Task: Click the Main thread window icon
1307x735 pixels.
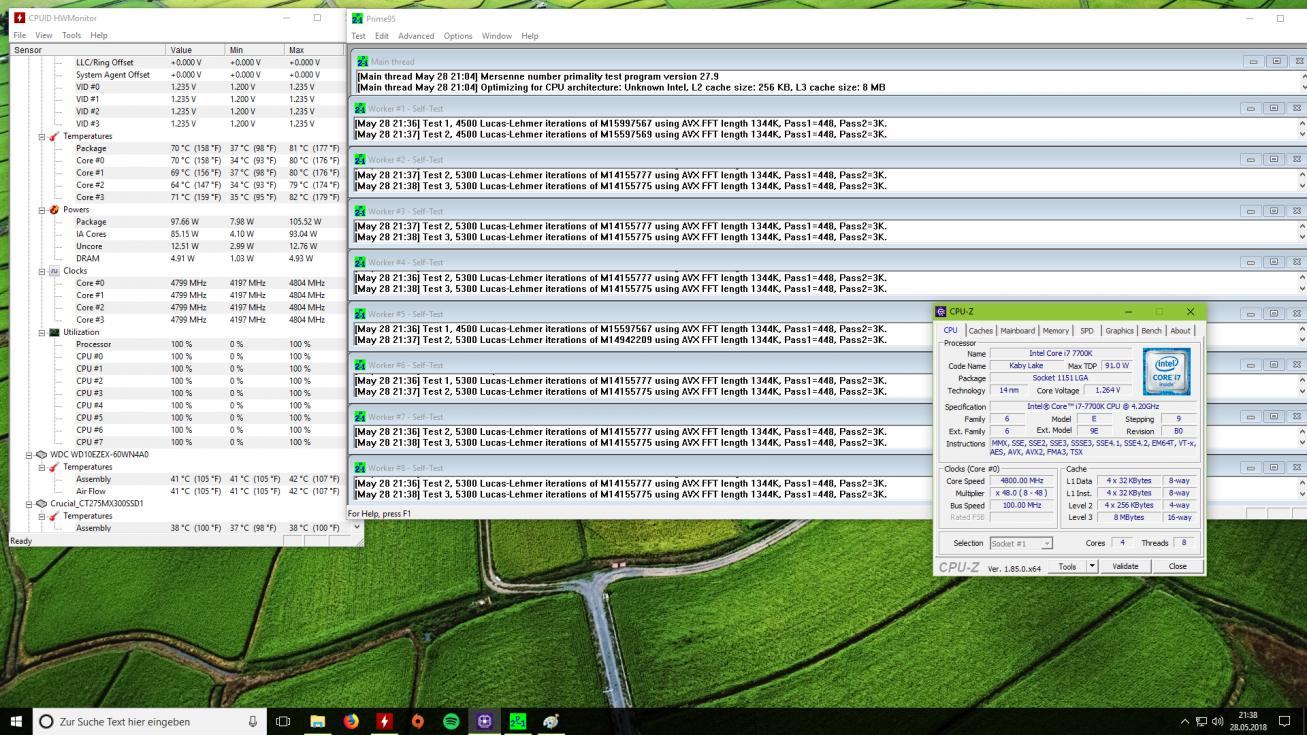Action: (362, 61)
